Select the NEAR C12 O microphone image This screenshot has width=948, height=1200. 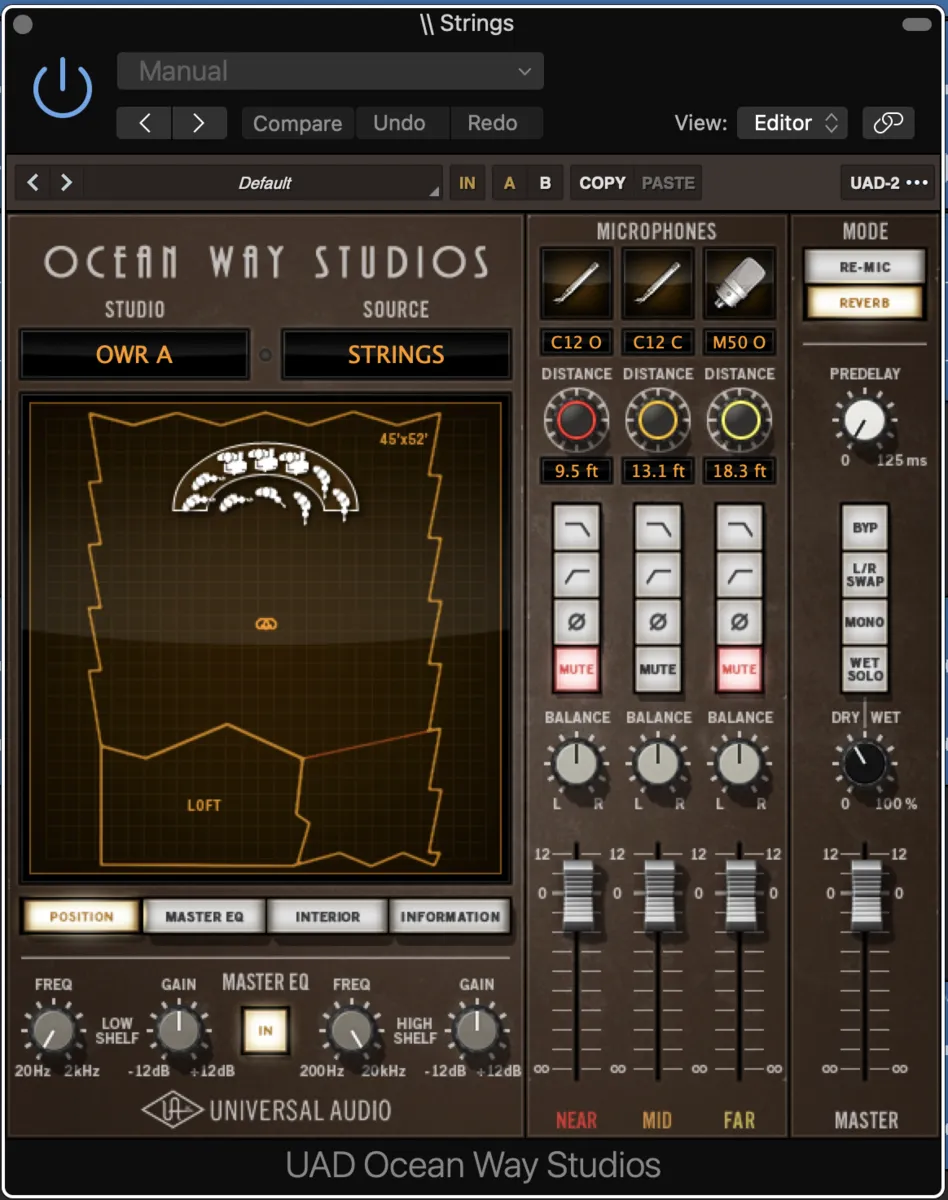[x=576, y=282]
